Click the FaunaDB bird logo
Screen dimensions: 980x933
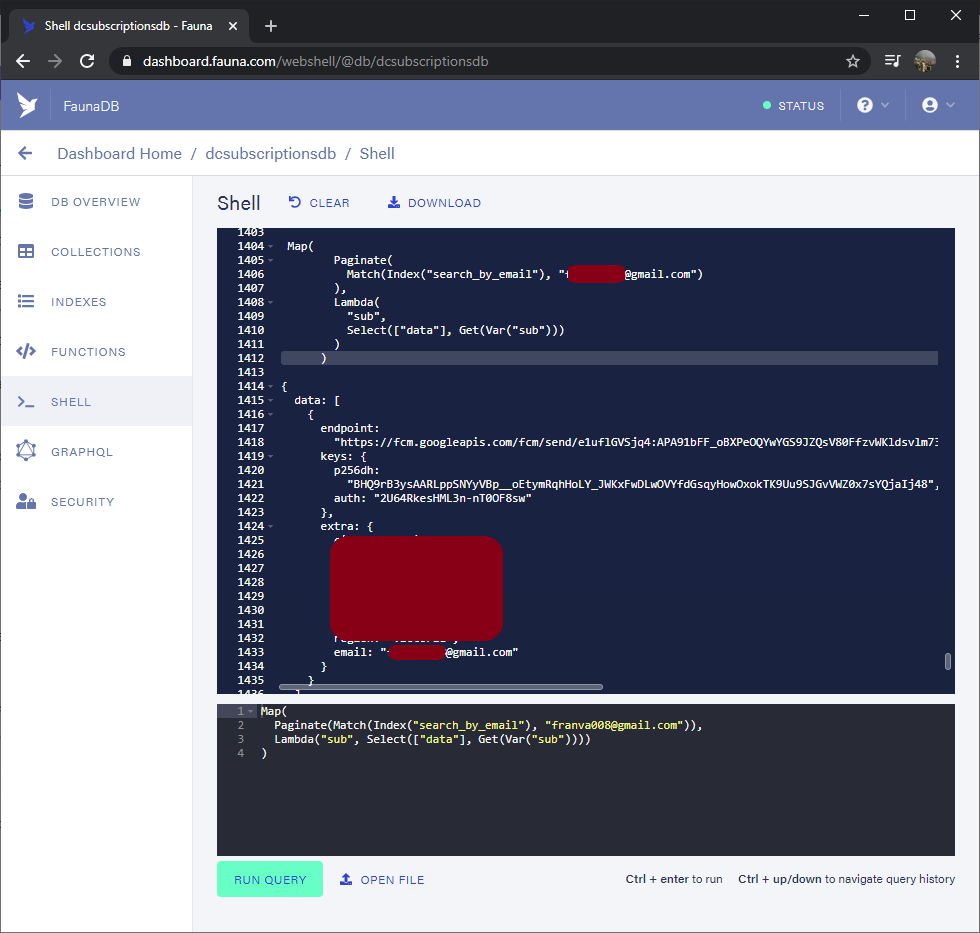27,105
